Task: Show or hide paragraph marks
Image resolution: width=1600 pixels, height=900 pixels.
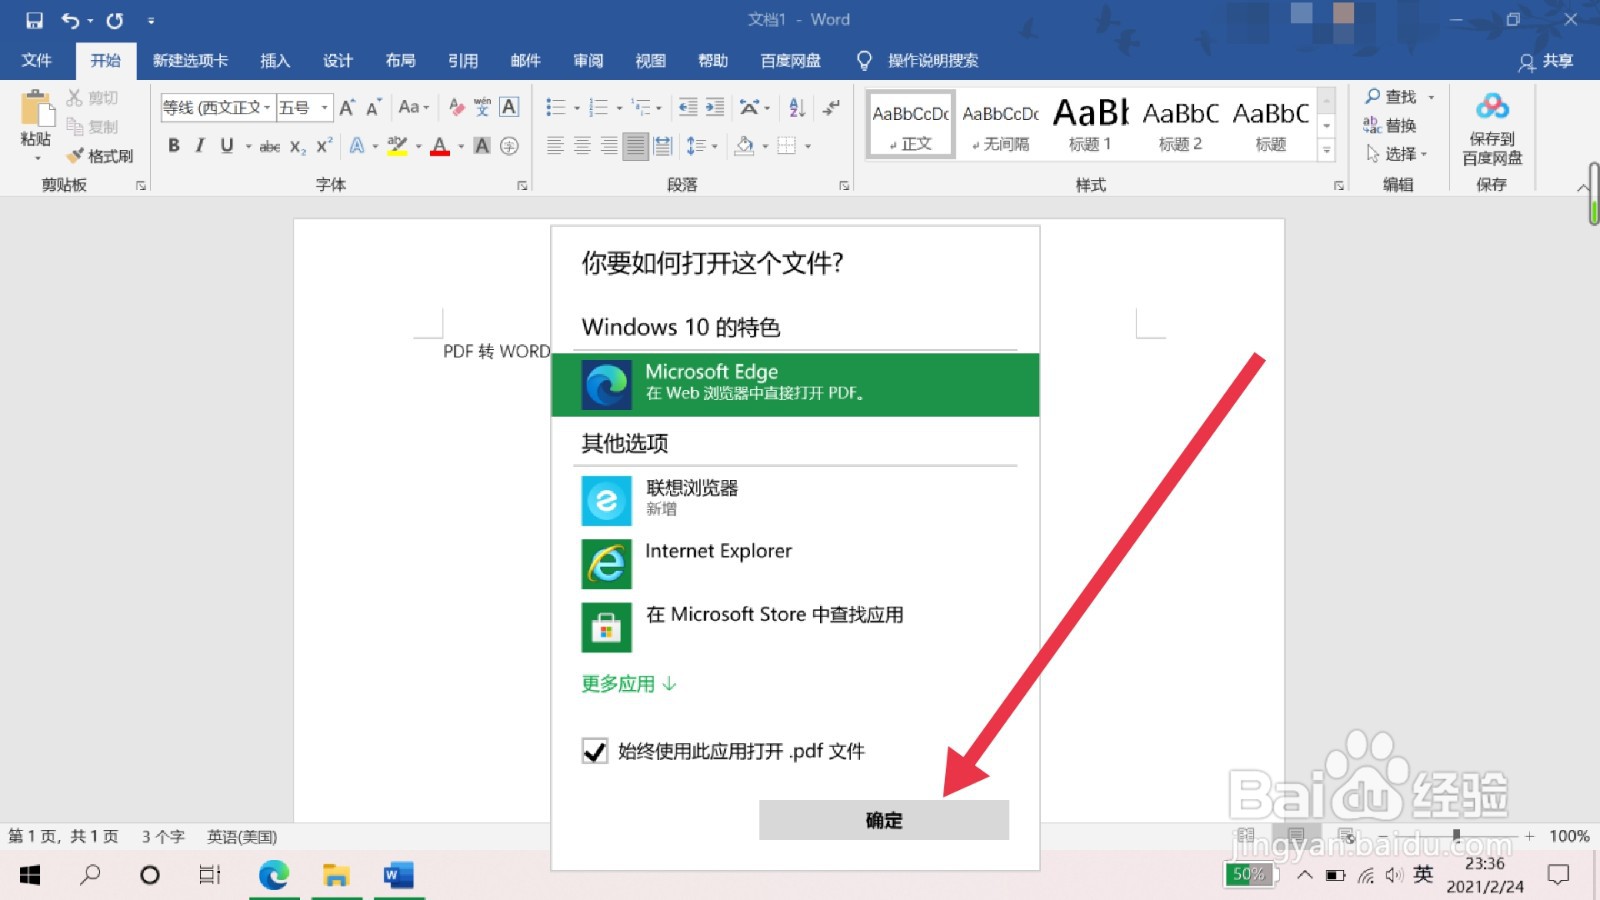Action: [831, 107]
